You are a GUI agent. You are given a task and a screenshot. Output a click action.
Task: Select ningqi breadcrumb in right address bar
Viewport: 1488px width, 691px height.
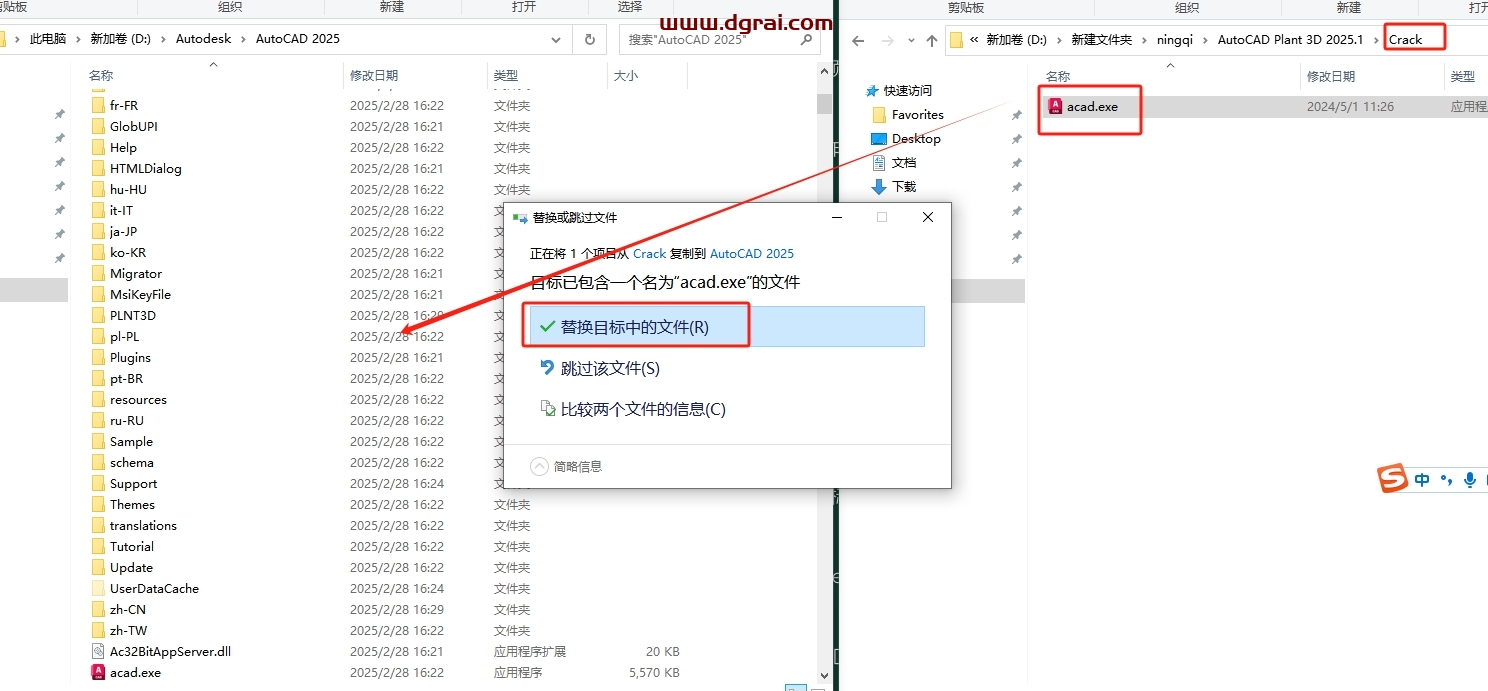(1175, 39)
